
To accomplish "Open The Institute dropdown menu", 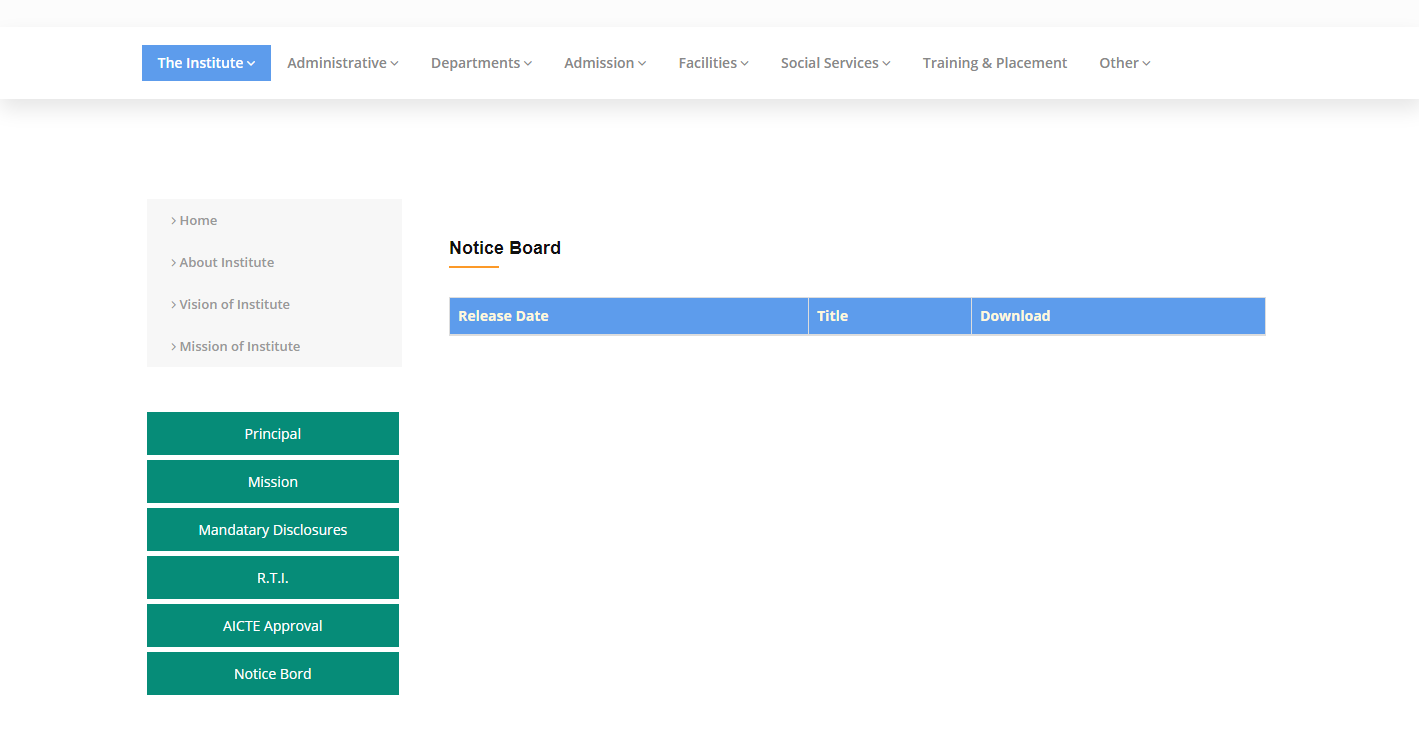I will click(206, 63).
